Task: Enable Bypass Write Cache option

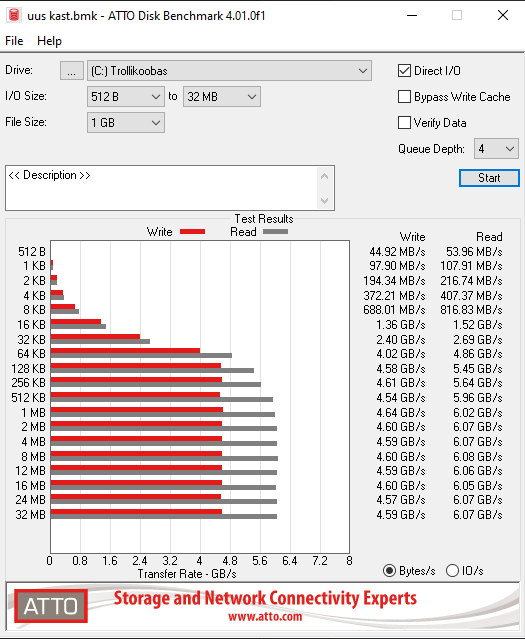Action: [x=404, y=97]
